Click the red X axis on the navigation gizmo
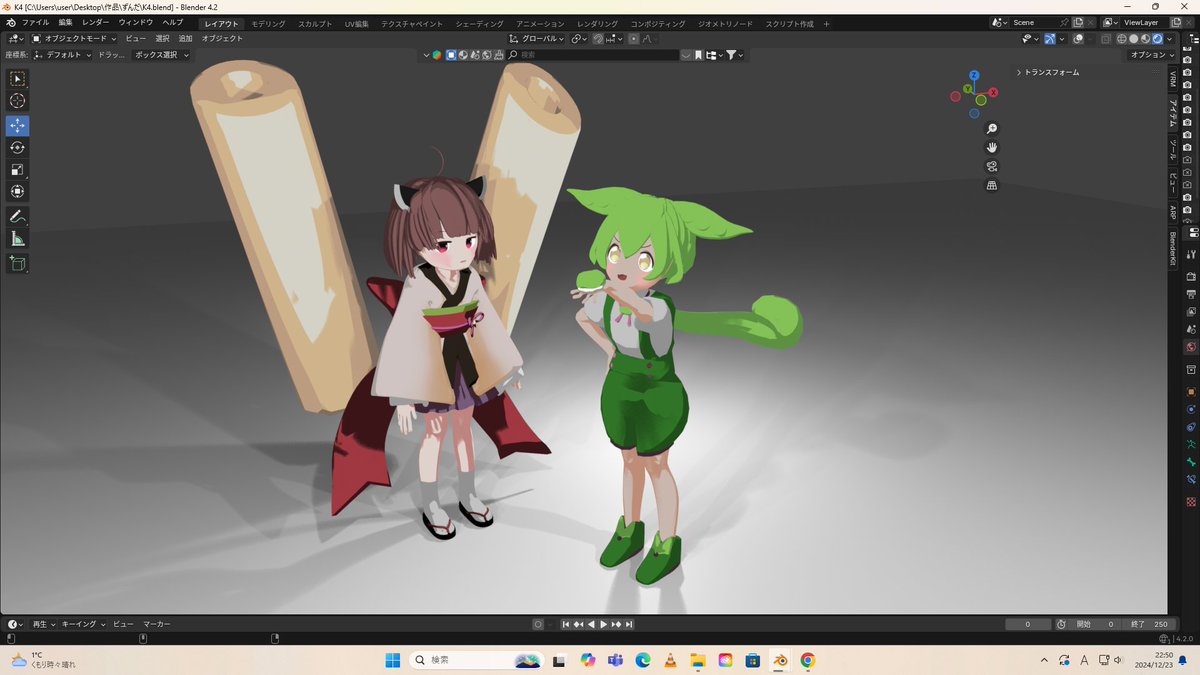Viewport: 1200px width, 675px height. click(x=993, y=92)
